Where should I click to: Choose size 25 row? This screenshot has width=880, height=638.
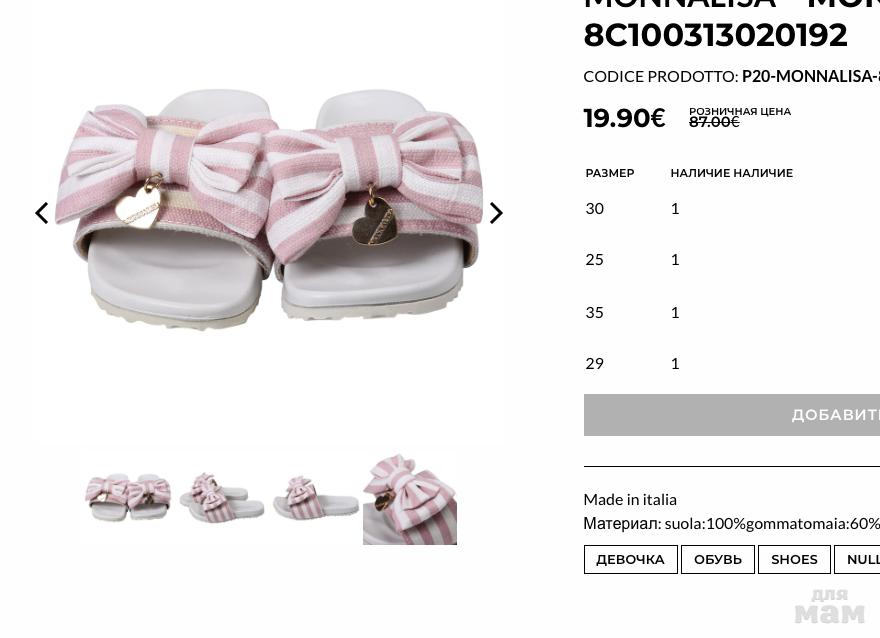tap(732, 260)
